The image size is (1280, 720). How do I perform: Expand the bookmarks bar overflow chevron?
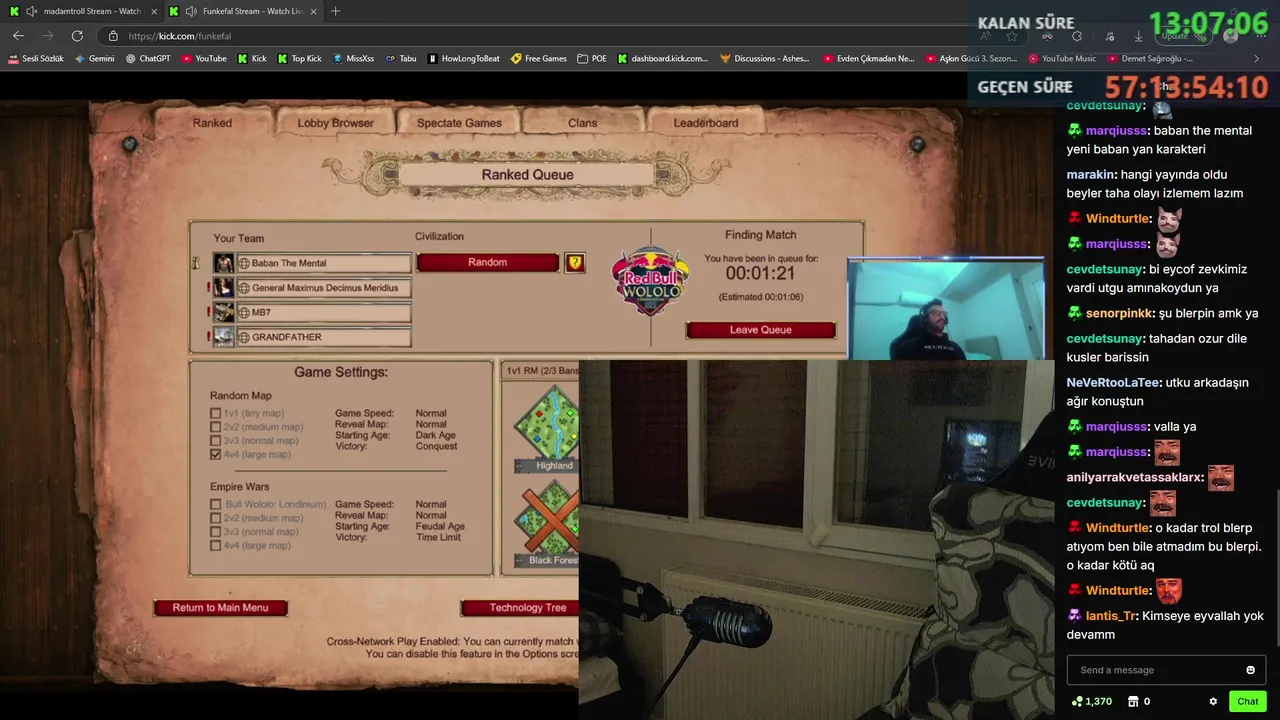coord(1257,58)
